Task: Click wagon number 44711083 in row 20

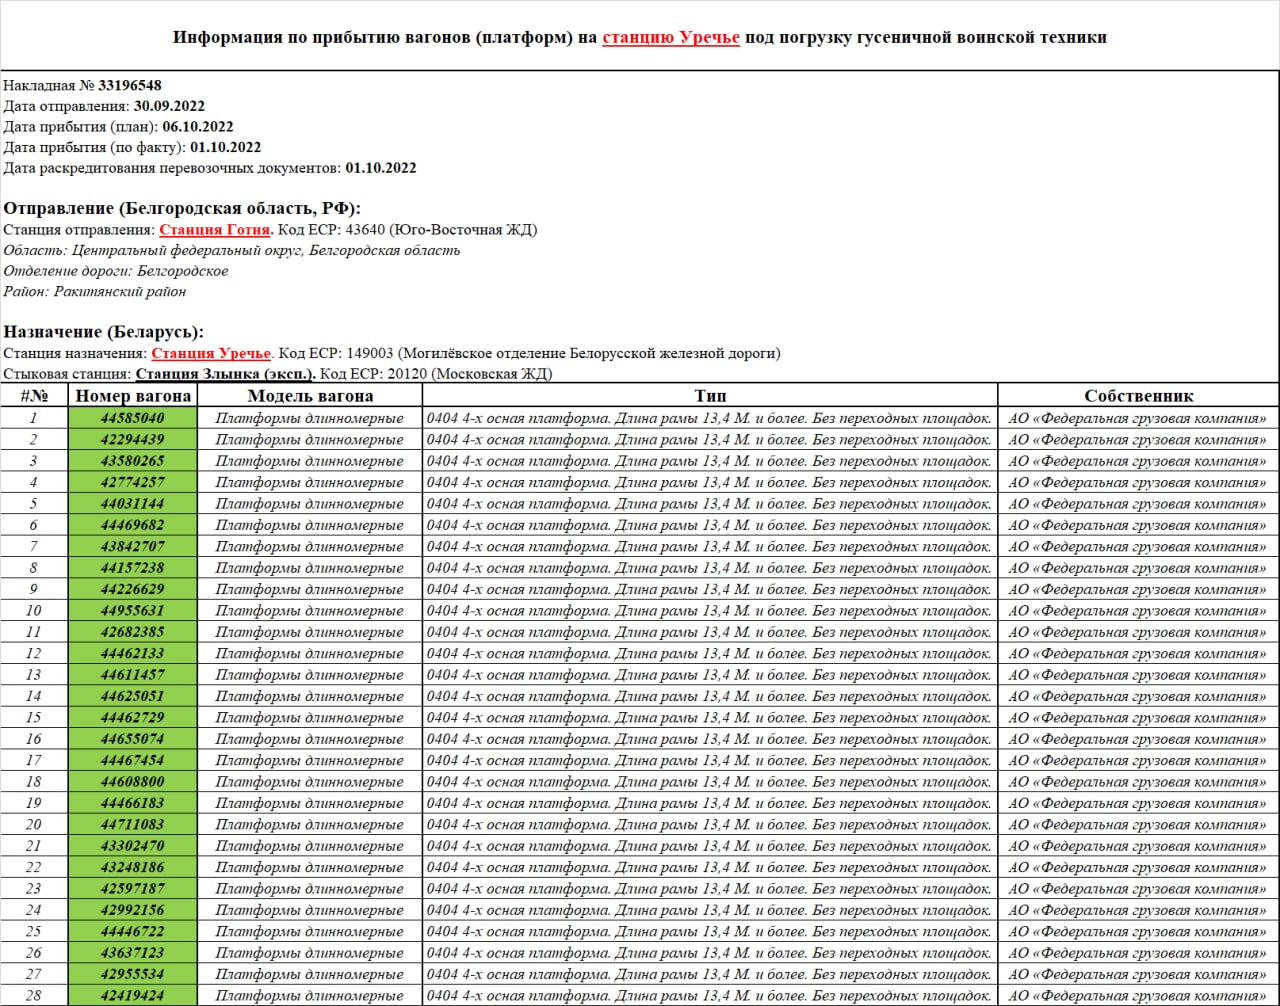Action: pyautogui.click(x=133, y=825)
